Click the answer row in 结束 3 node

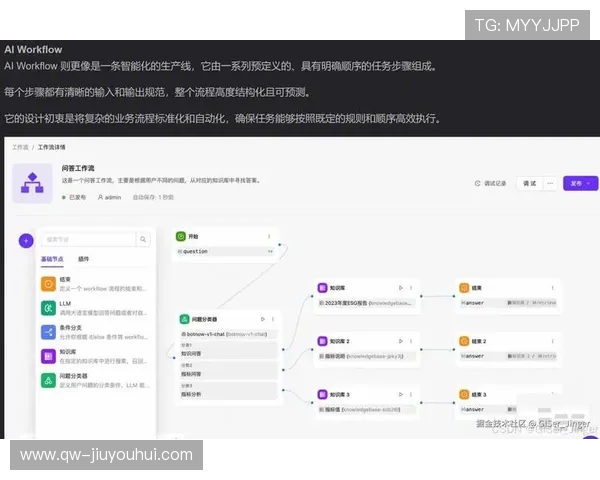point(489,409)
